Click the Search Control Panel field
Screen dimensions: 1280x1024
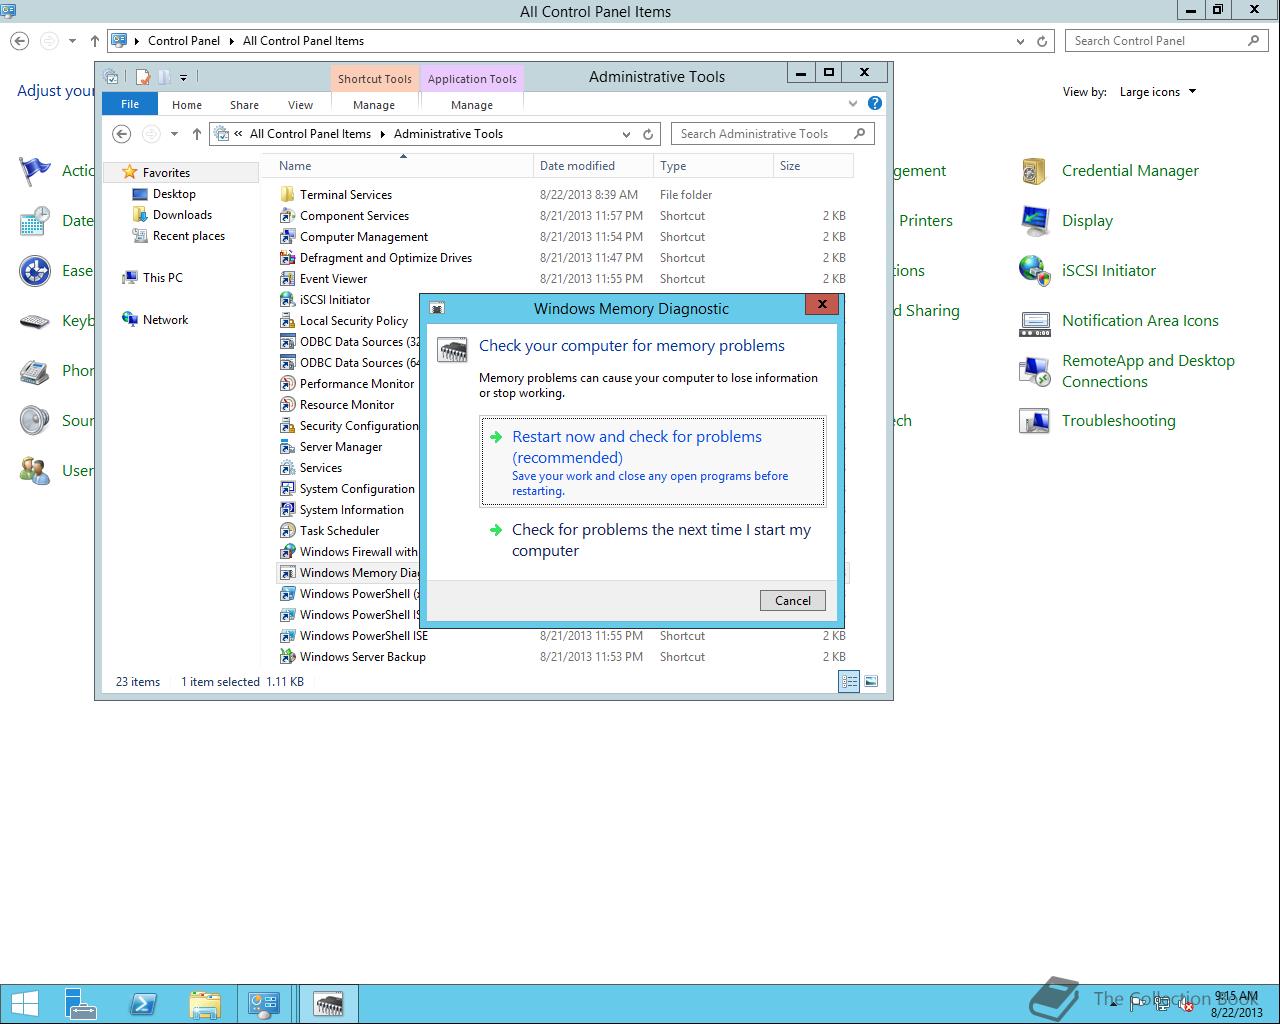pos(1166,41)
